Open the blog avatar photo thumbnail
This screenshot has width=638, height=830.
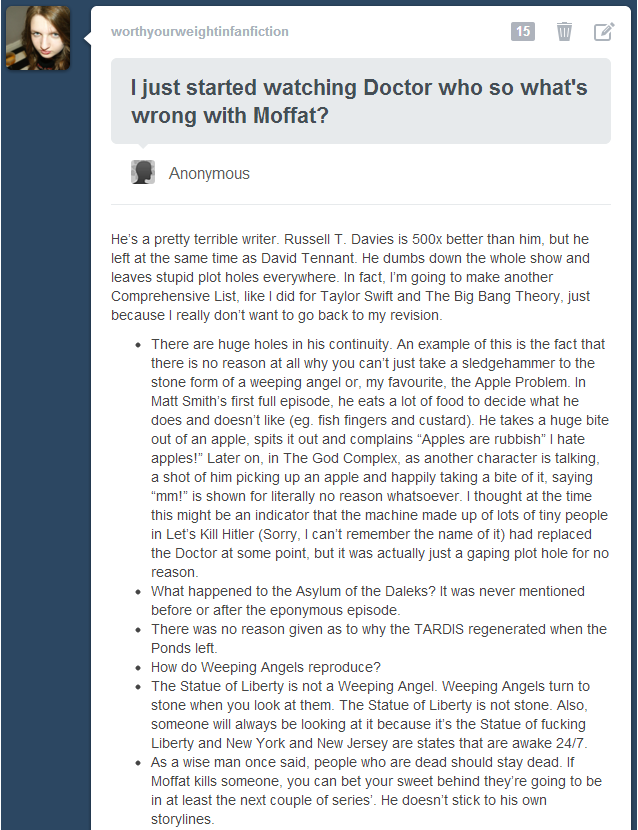(38, 38)
